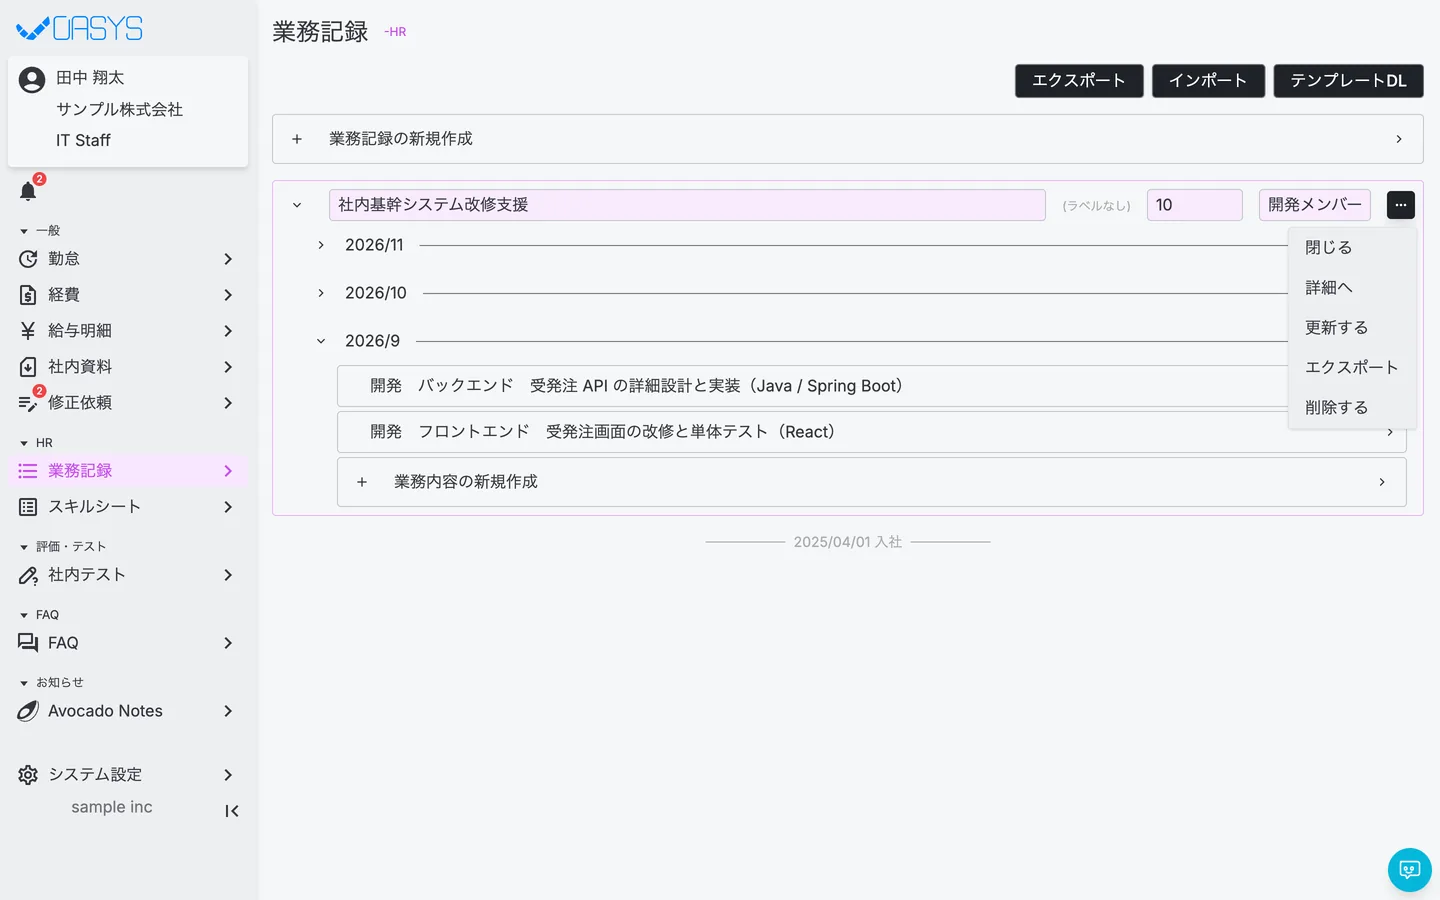1440x900 pixels.
Task: Click the (ラベルなし) label text
Action: (x=1096, y=206)
